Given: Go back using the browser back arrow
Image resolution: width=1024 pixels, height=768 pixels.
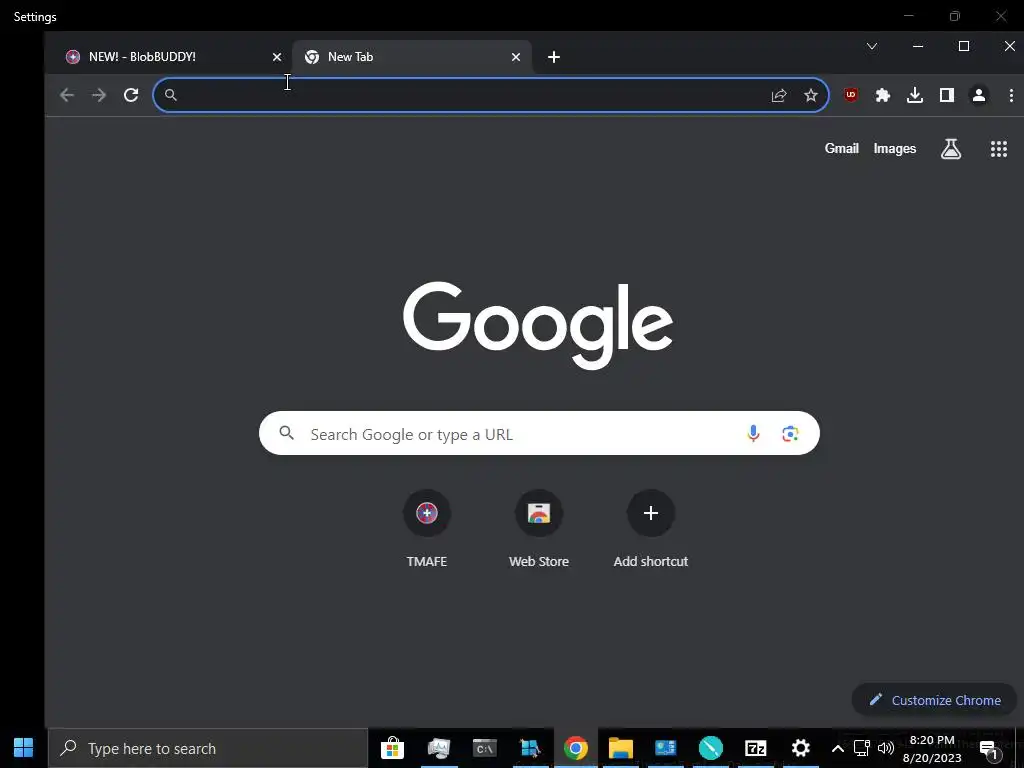Looking at the screenshot, I should (x=67, y=95).
